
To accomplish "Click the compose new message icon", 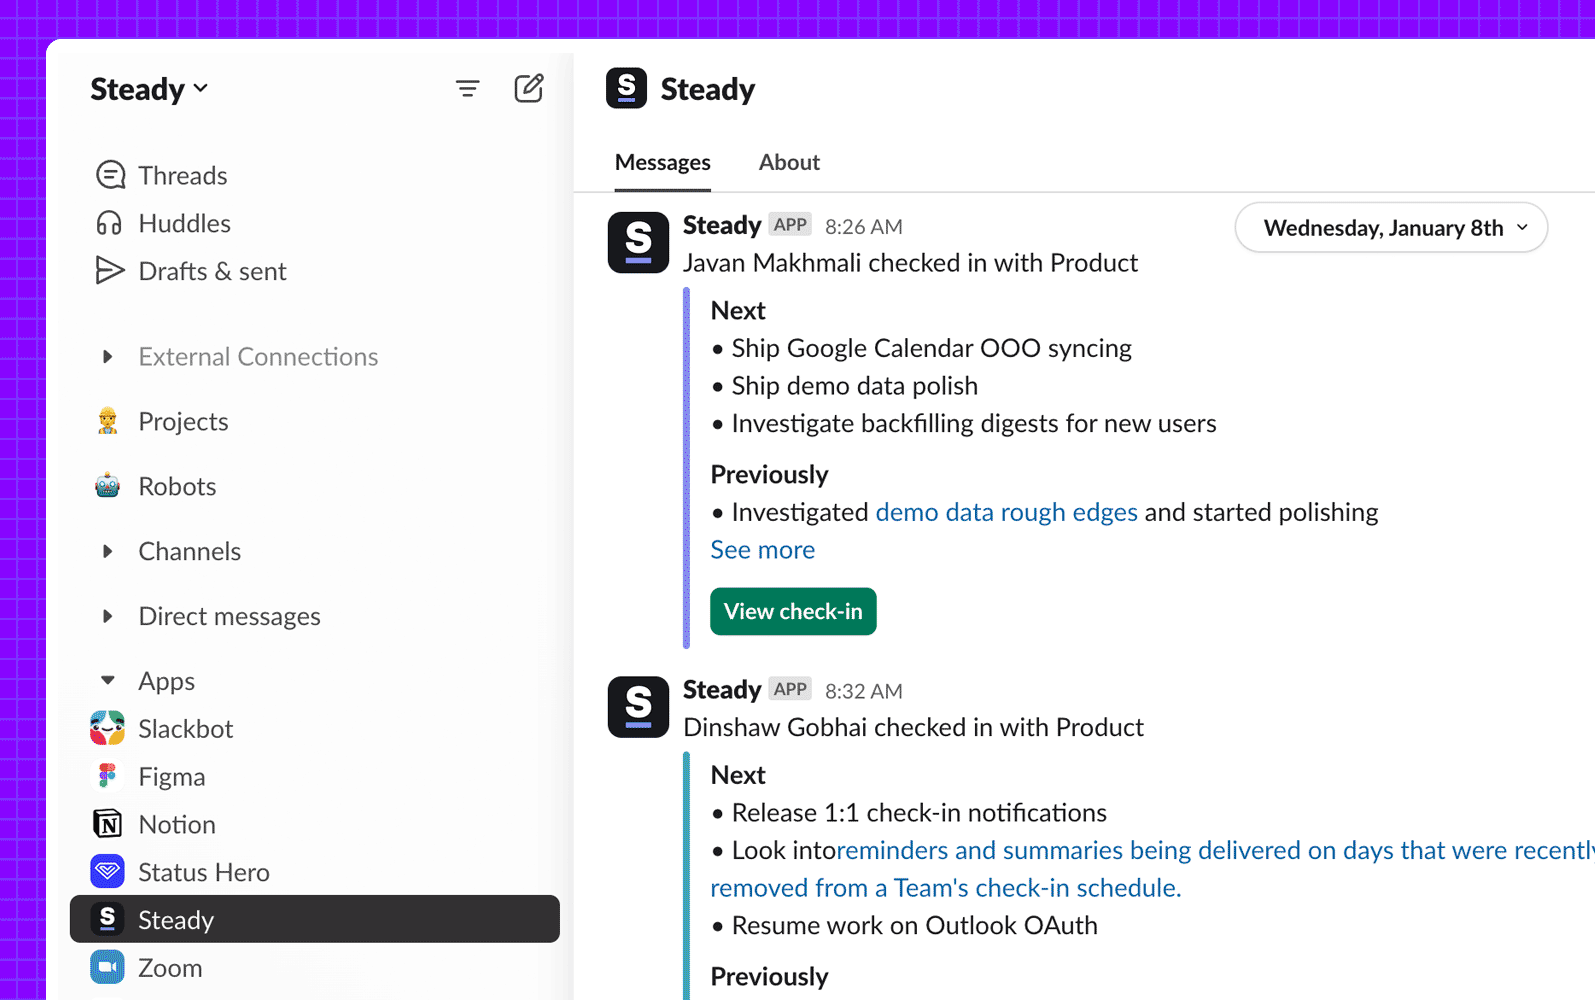I will (x=529, y=88).
